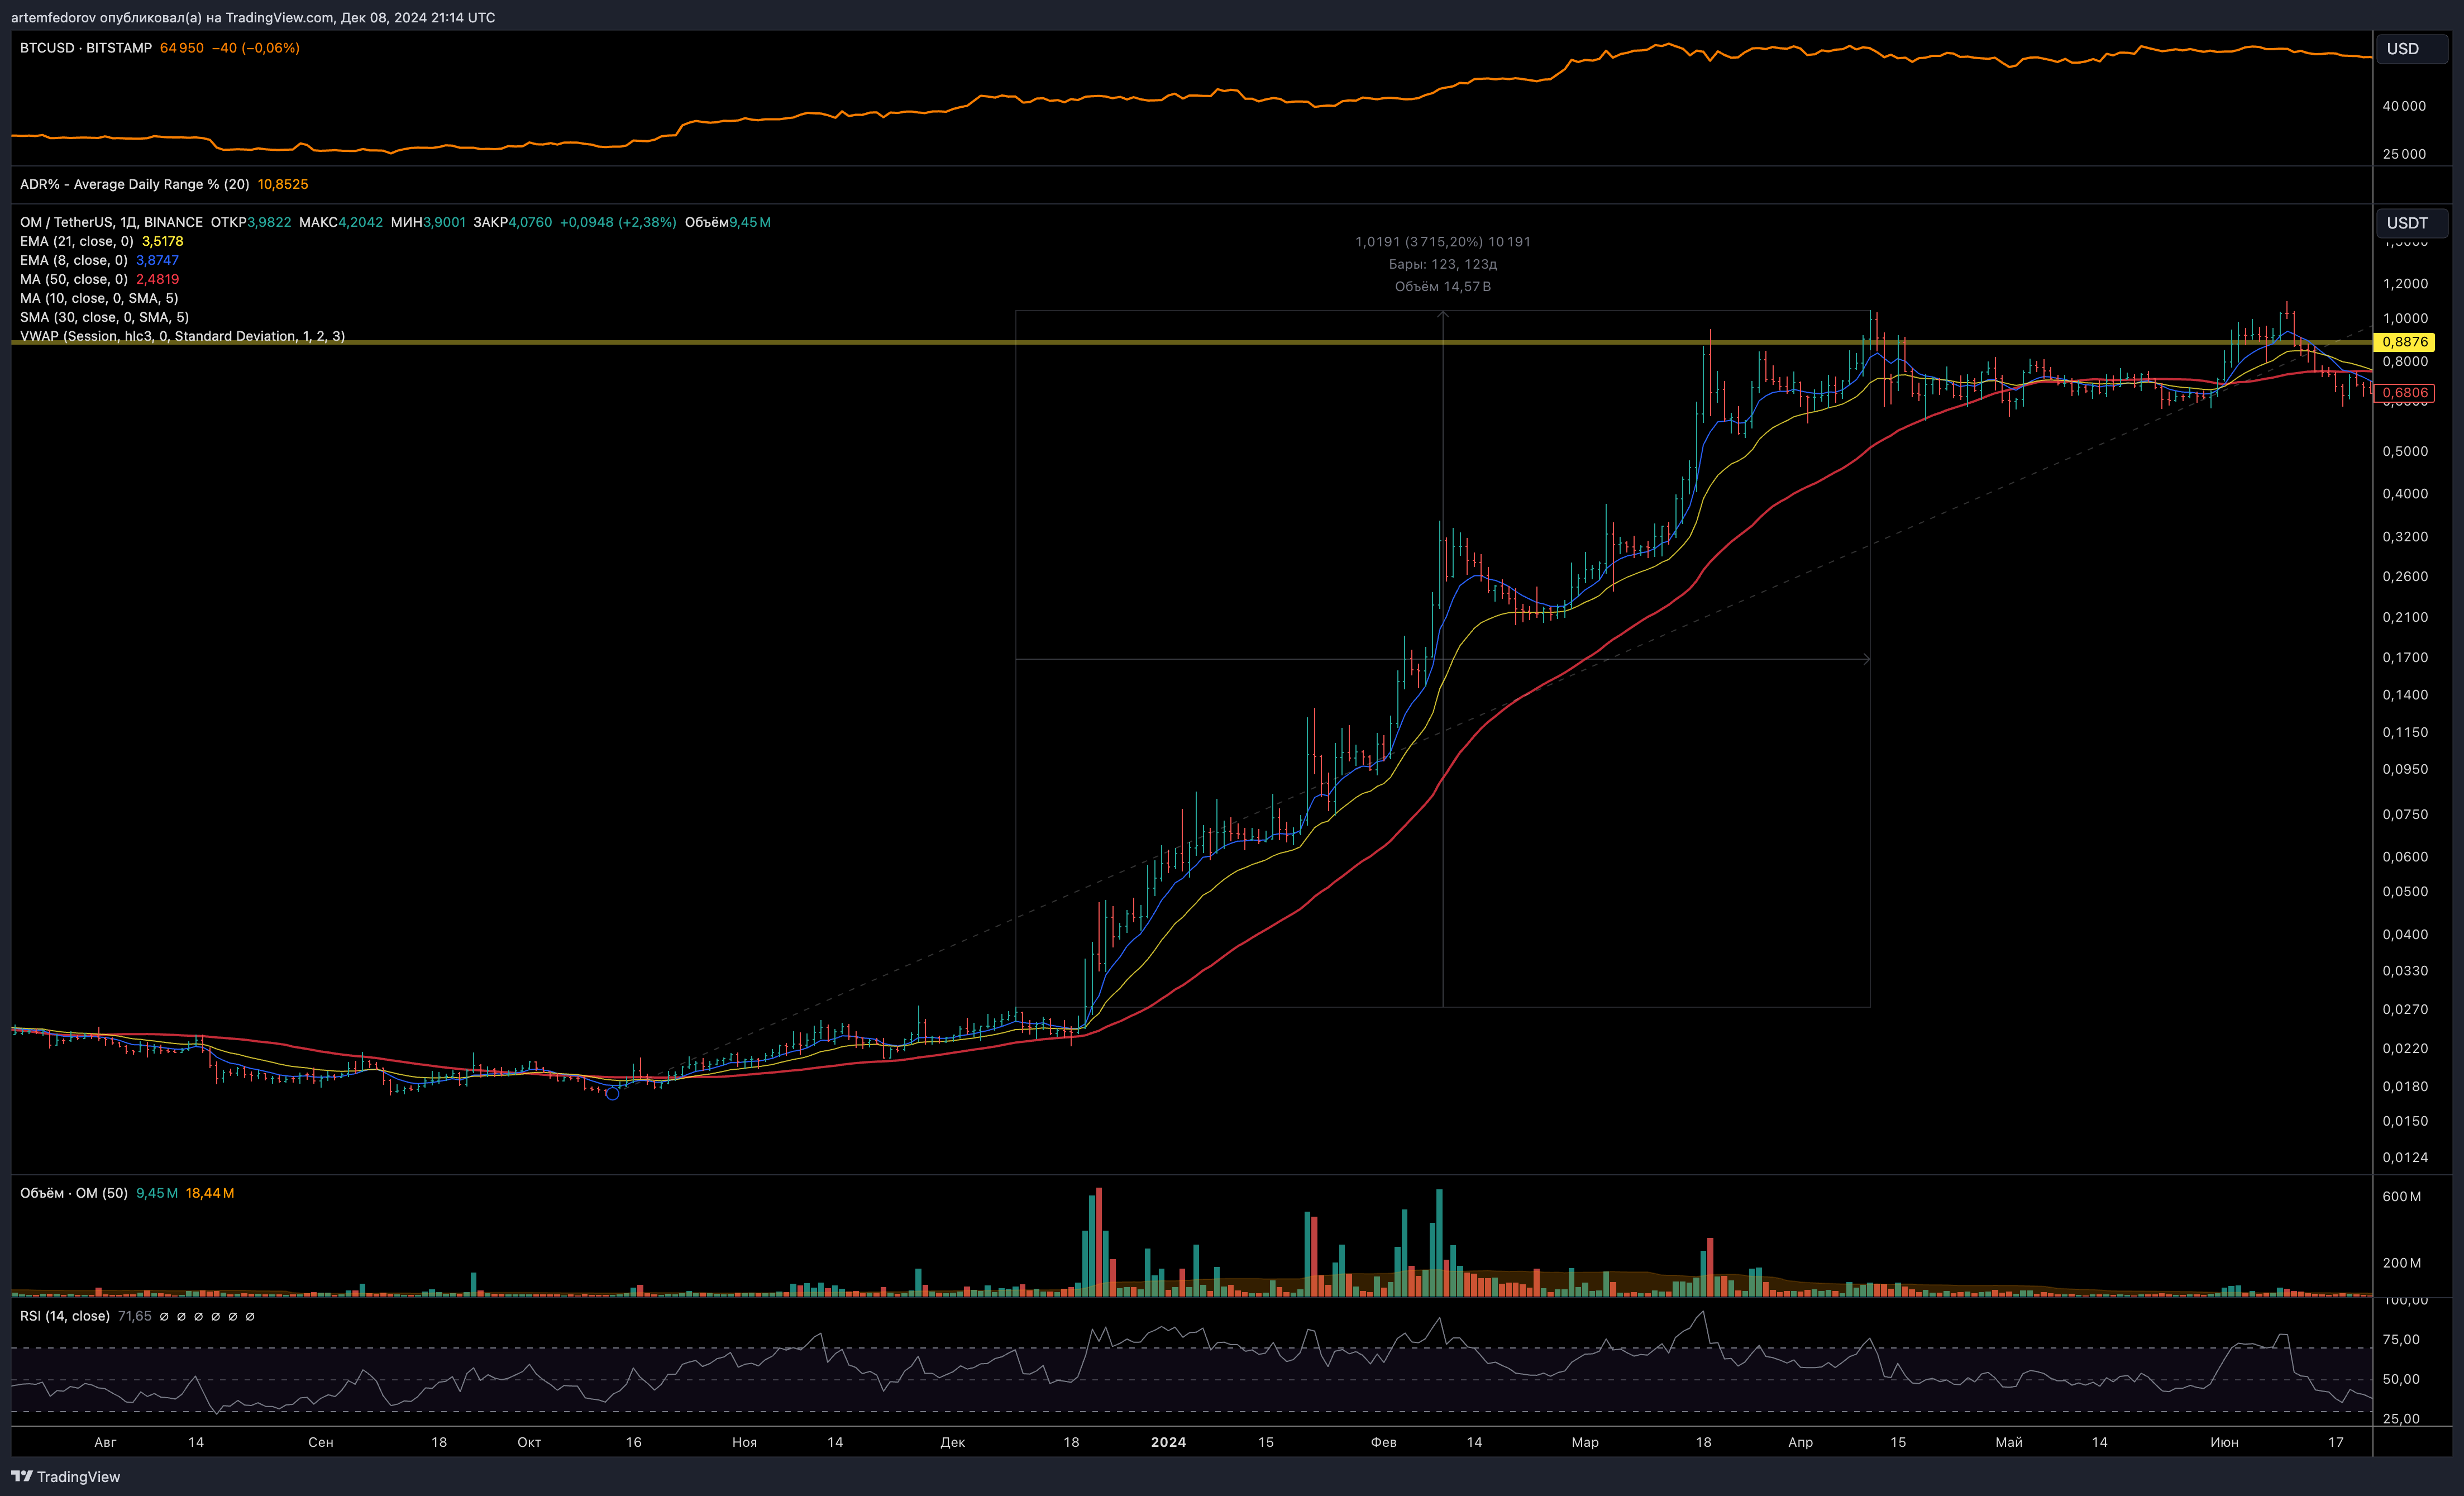Click the TradingView logo at bottom left

pos(66,1477)
